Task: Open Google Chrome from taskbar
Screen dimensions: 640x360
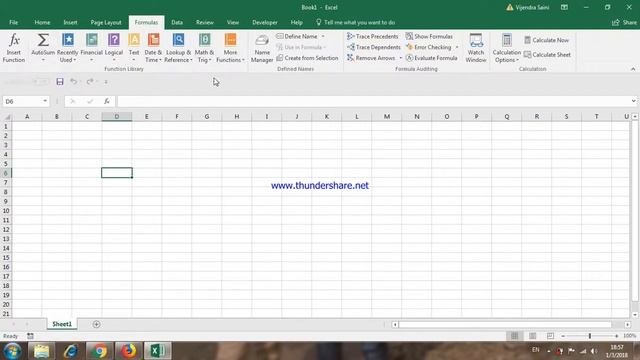Action: tap(99, 351)
